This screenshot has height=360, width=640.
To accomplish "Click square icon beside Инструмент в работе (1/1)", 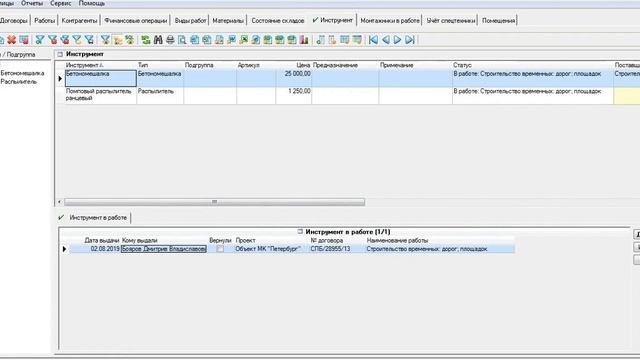I will coord(300,231).
